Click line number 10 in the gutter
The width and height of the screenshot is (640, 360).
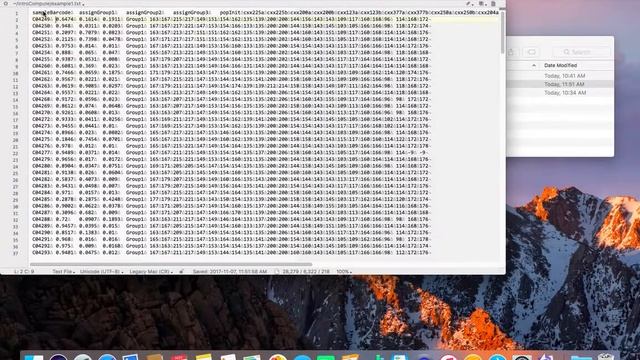16,73
